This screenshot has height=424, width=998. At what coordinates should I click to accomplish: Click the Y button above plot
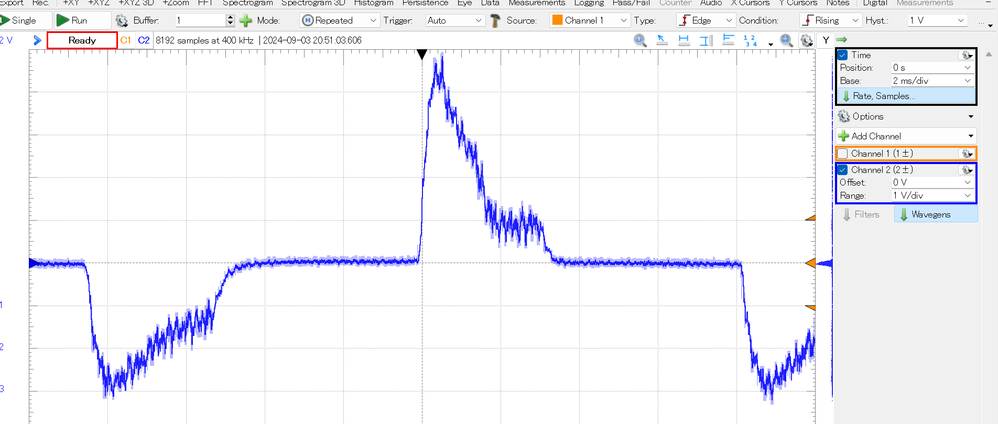coord(826,40)
